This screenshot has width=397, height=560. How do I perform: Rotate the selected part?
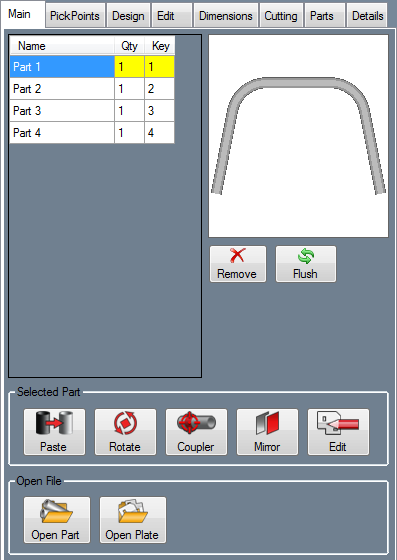[x=125, y=432]
